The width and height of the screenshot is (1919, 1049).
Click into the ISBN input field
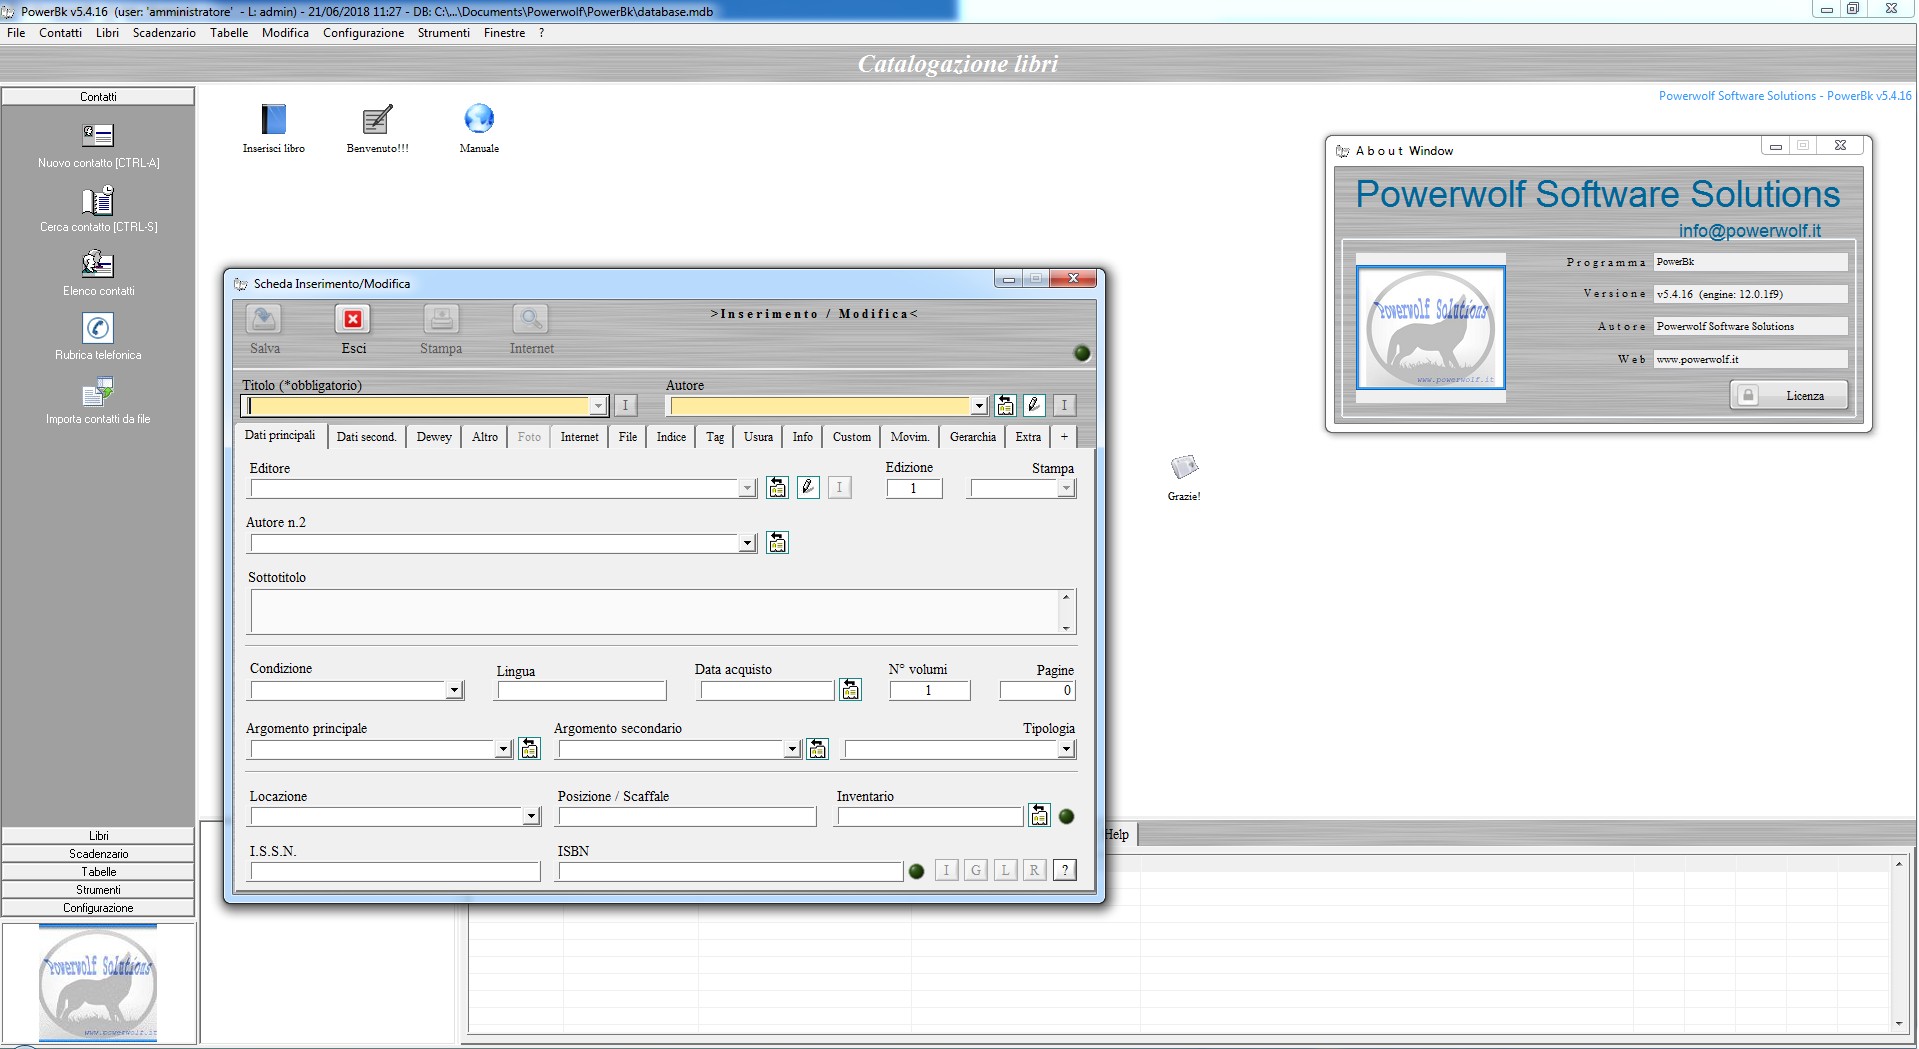[730, 871]
